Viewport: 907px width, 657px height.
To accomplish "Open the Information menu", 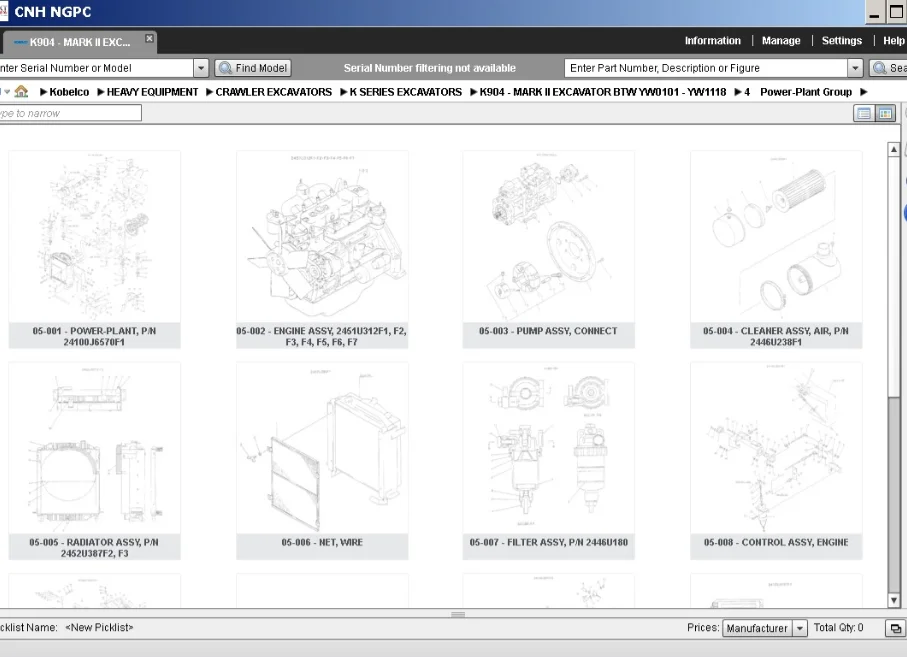I will click(712, 41).
